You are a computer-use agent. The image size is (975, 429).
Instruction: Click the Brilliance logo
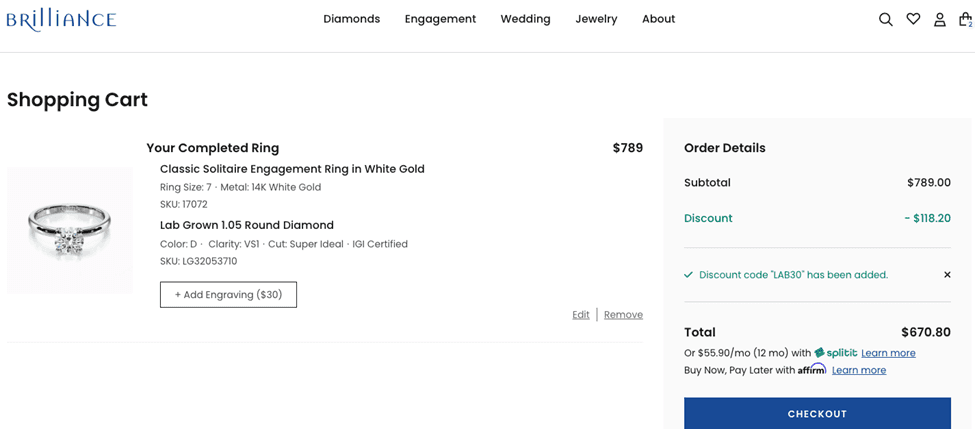click(61, 19)
